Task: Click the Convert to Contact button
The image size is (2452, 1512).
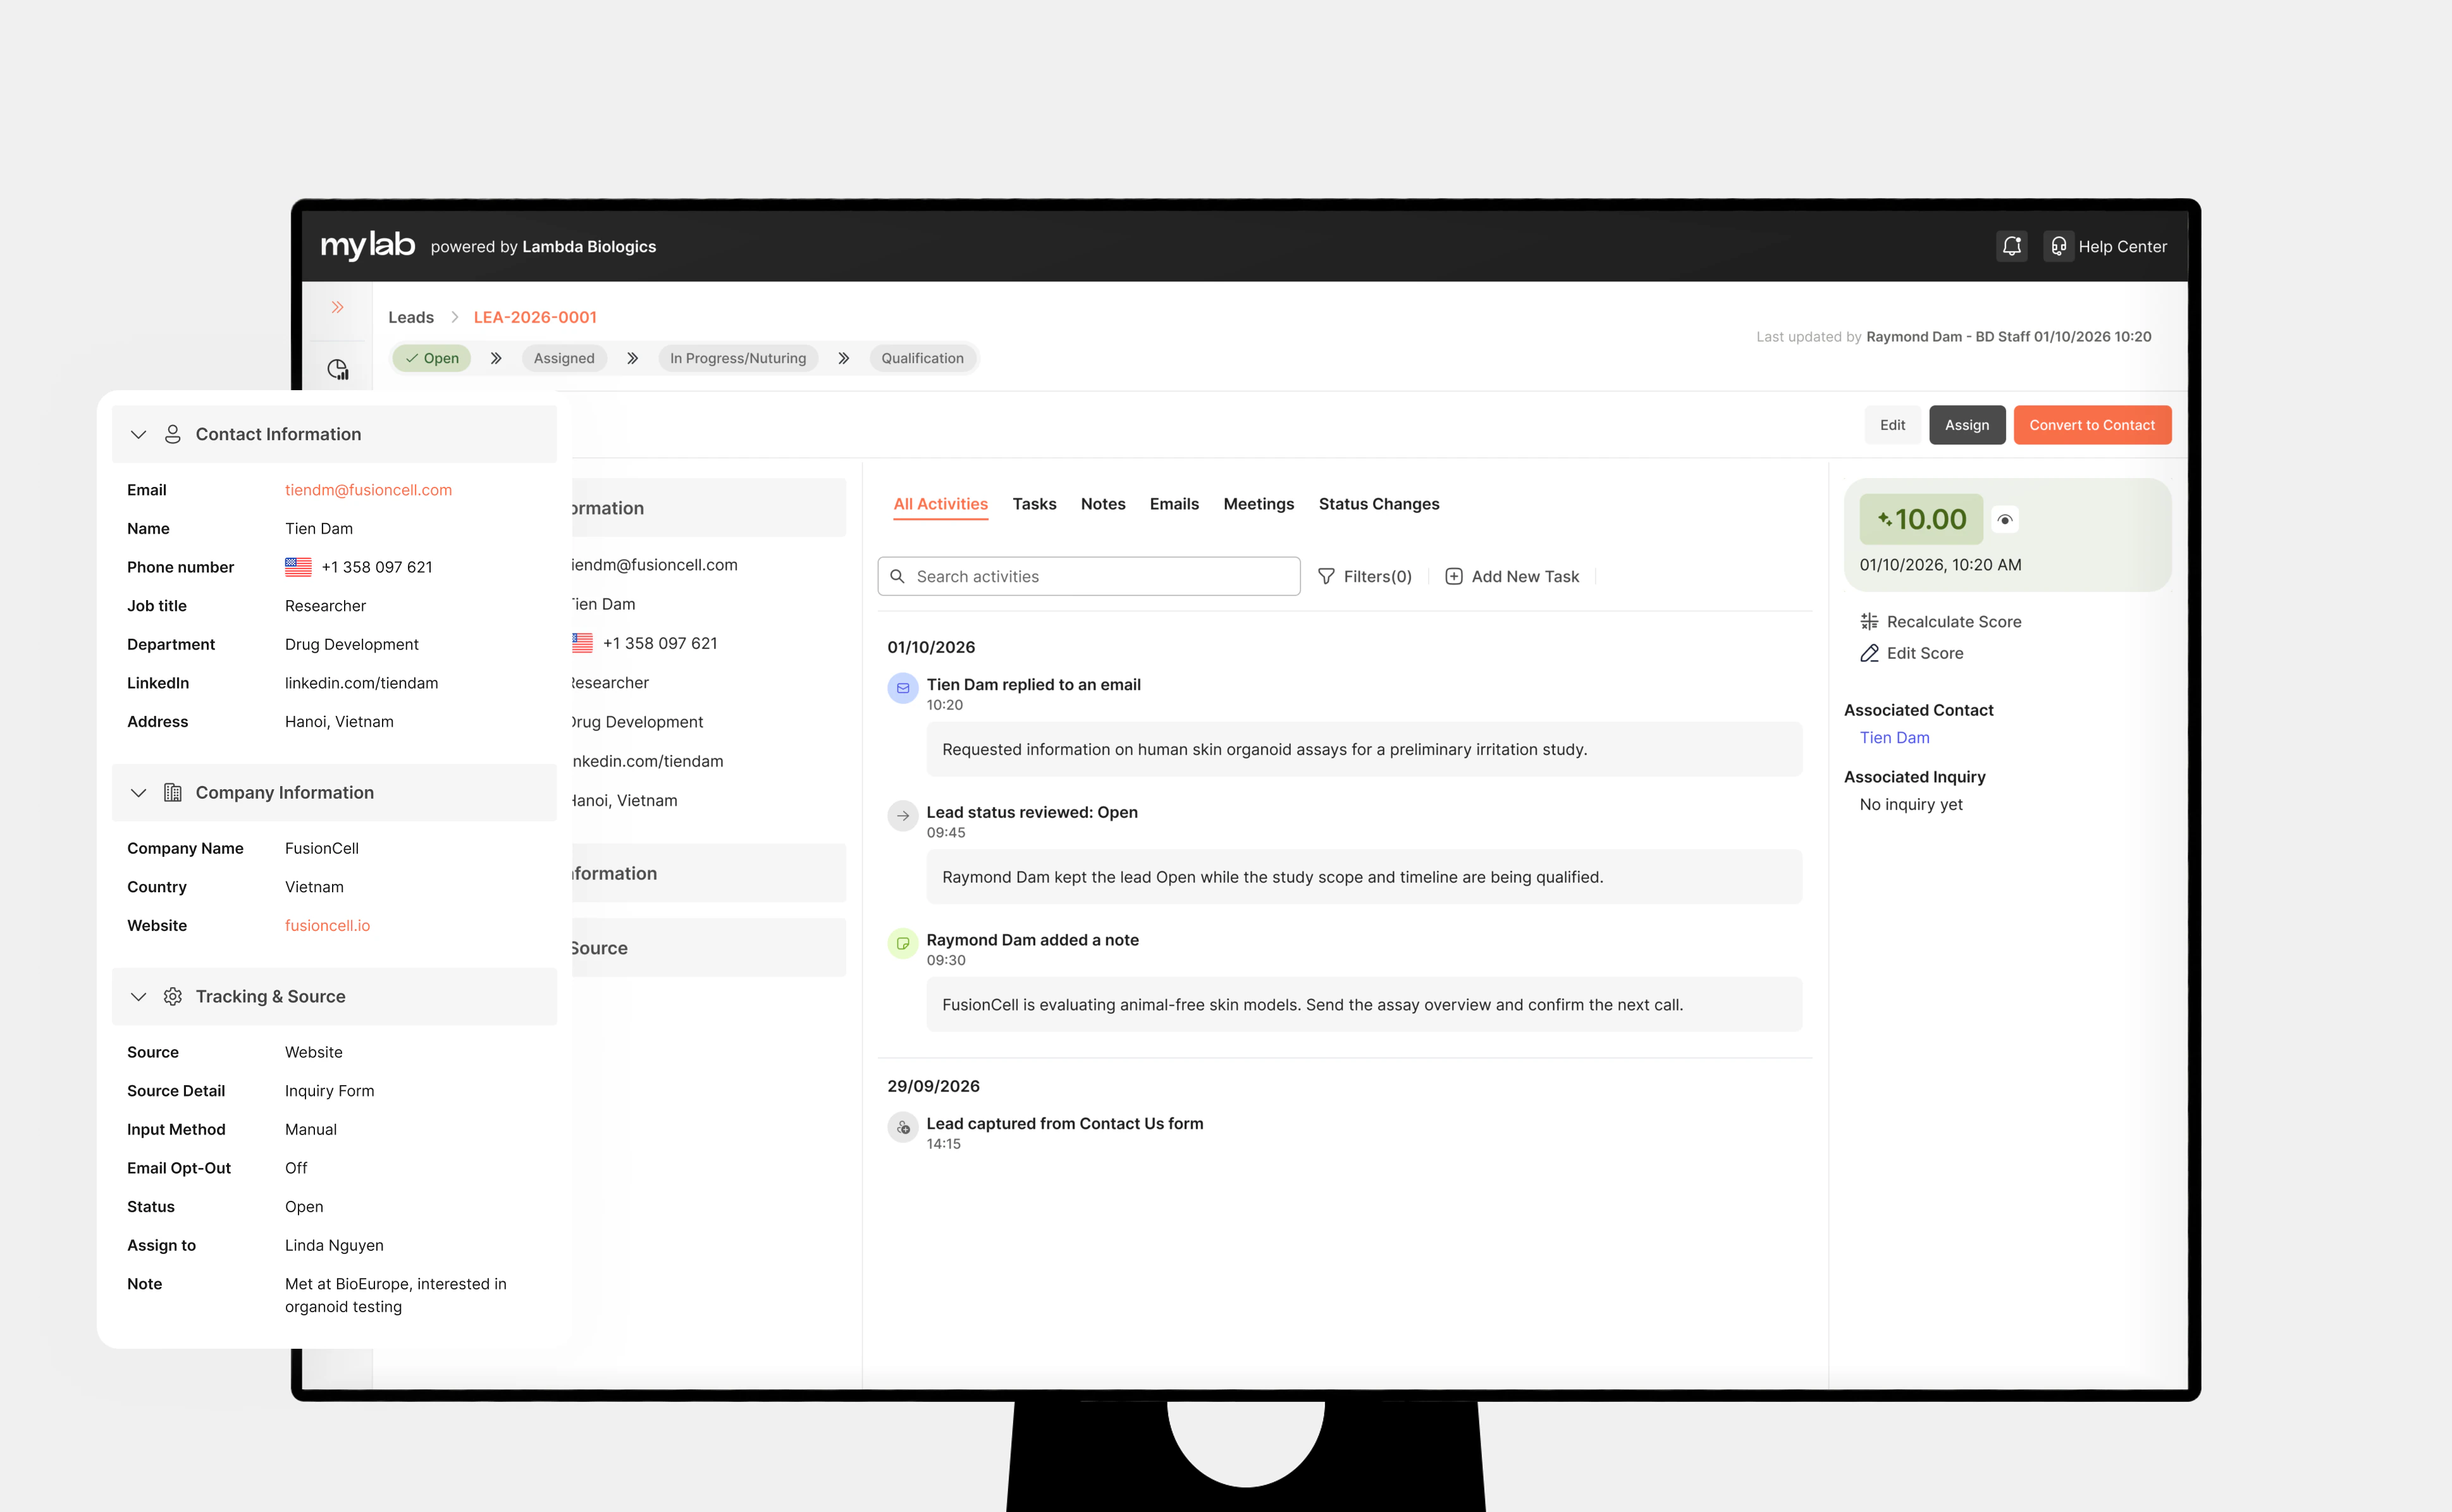Action: point(2091,425)
